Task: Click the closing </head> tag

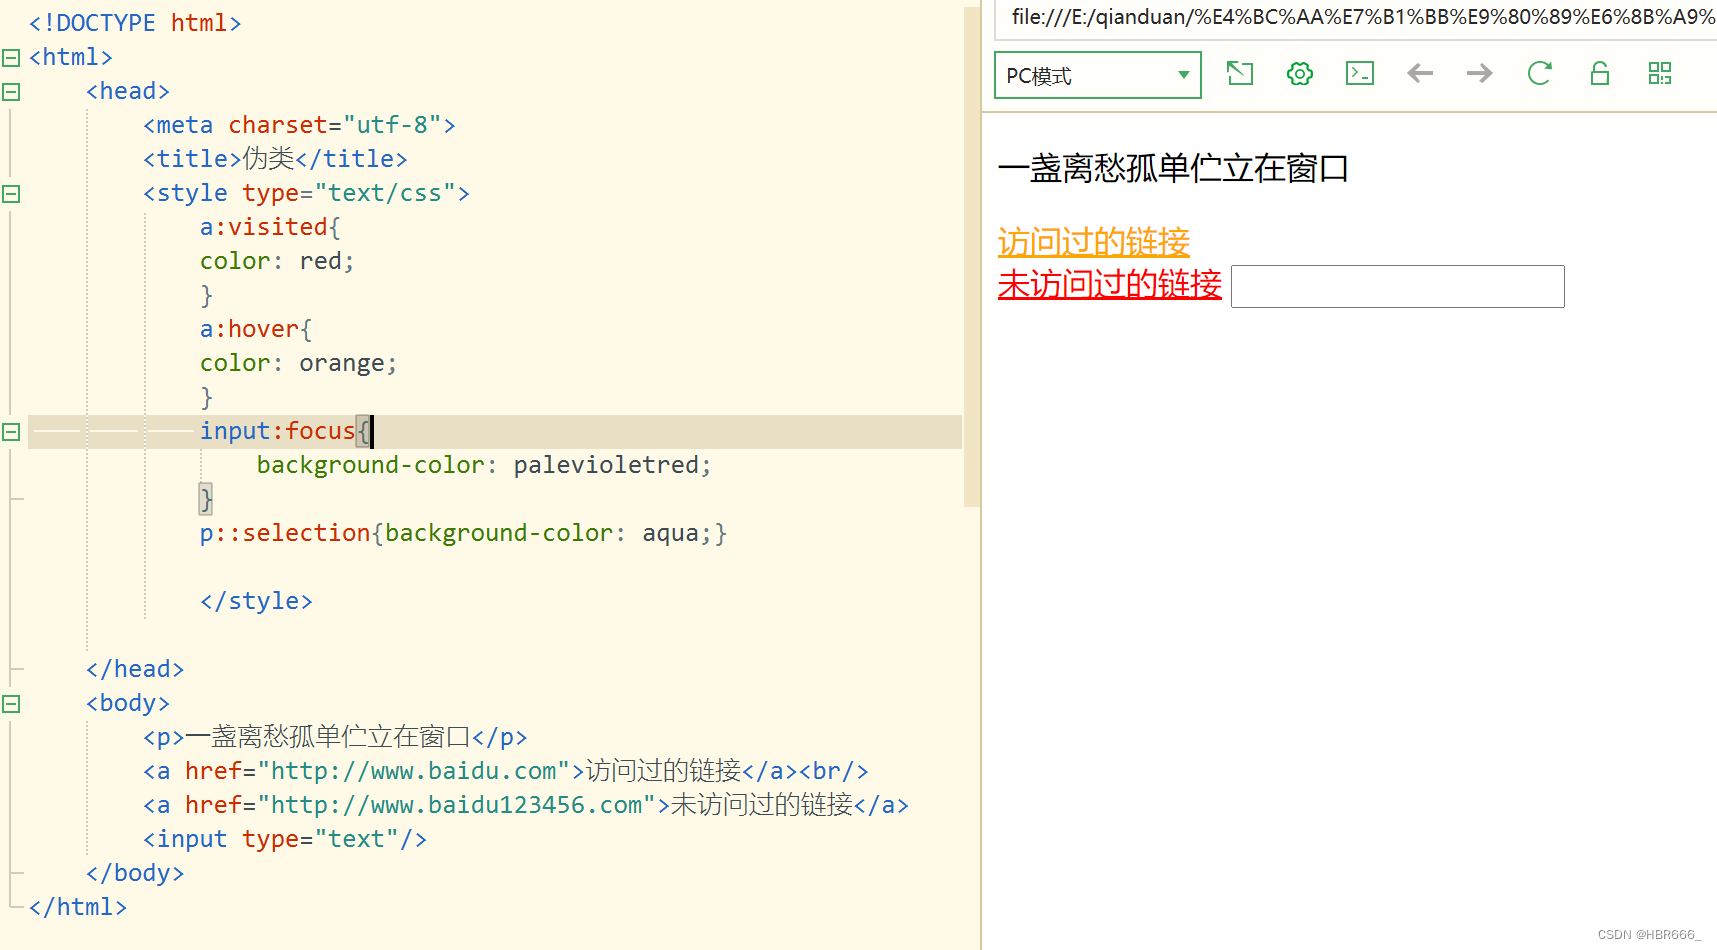Action: pos(135,669)
